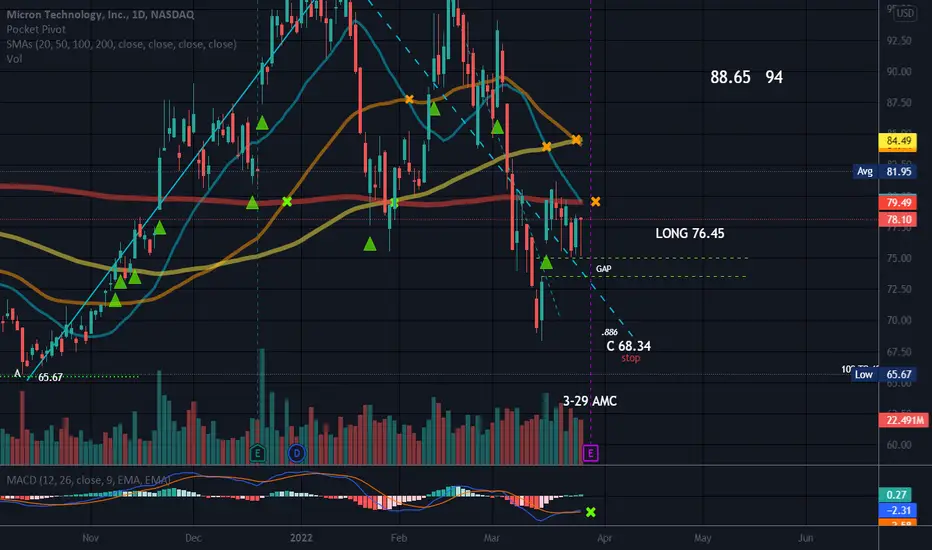Select the '88.65' target text annotation
Viewport: 932px width, 550px height.
730,77
